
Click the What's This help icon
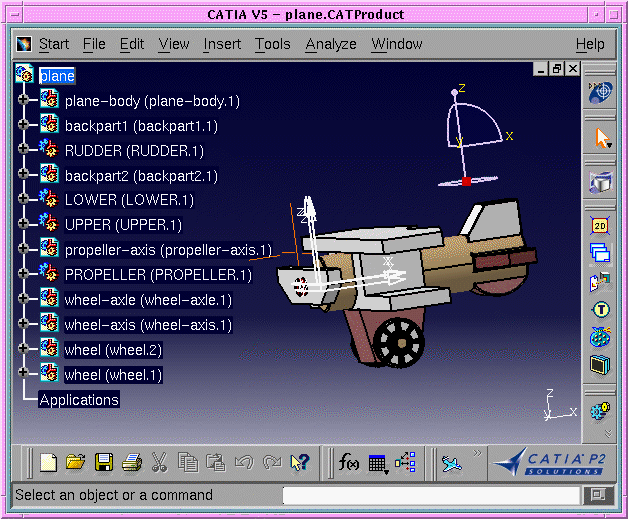[299, 462]
